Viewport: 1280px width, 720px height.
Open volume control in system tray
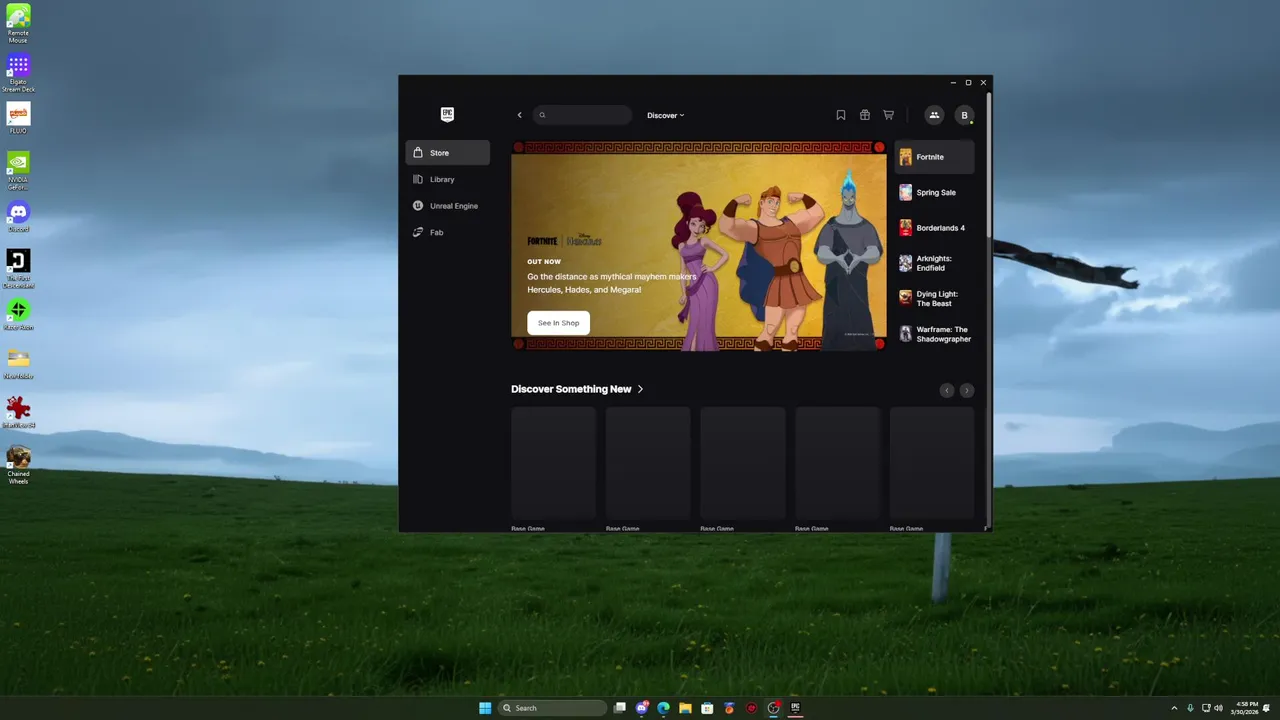coord(1219,708)
